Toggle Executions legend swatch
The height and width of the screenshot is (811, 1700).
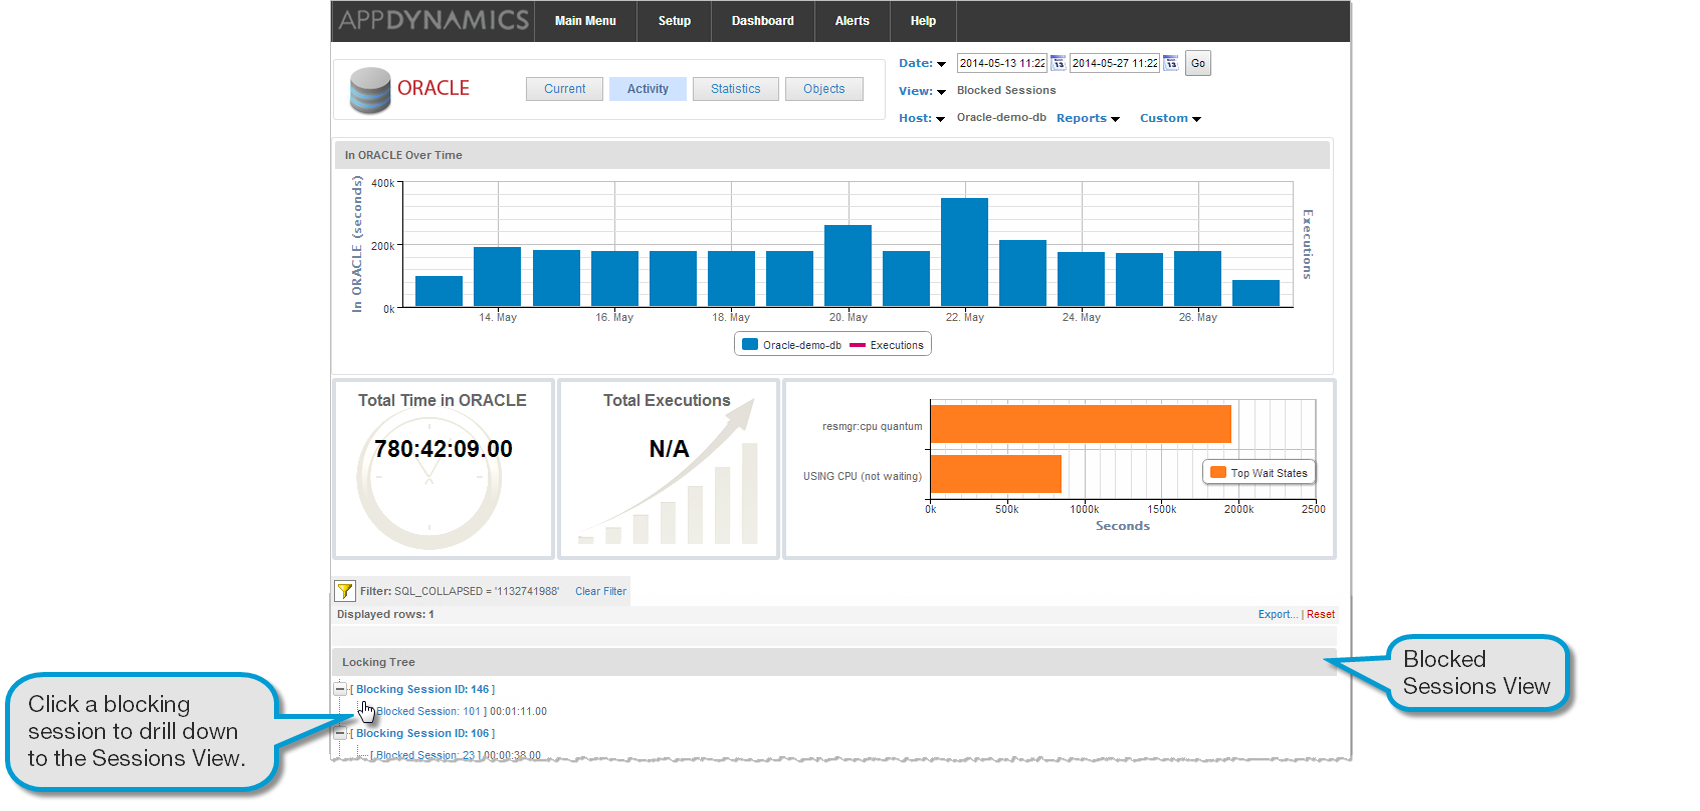(857, 345)
